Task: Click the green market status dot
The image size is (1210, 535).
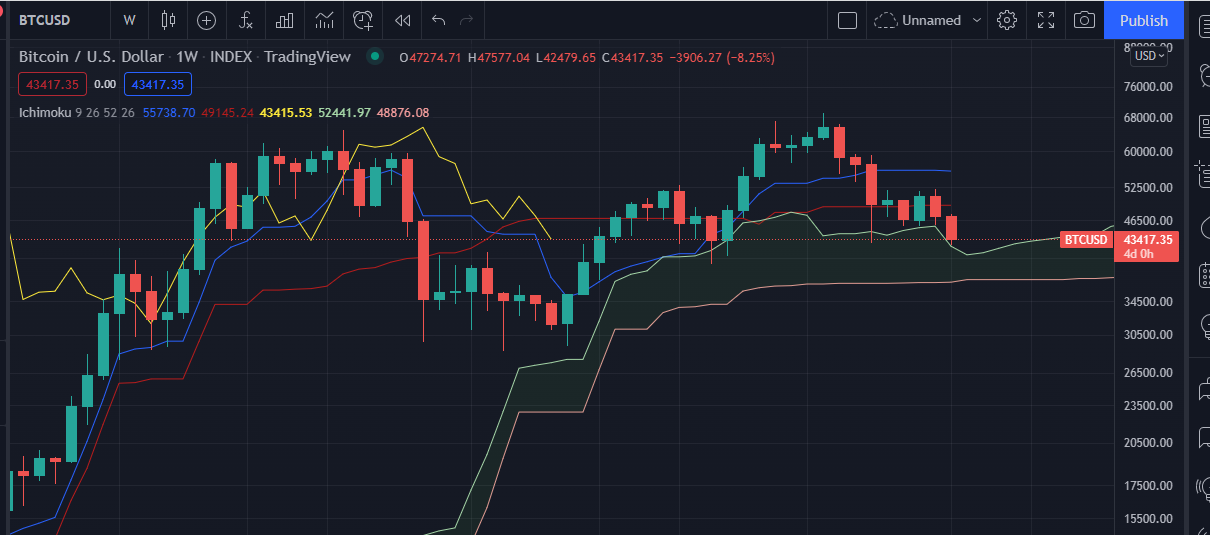Action: click(x=374, y=57)
